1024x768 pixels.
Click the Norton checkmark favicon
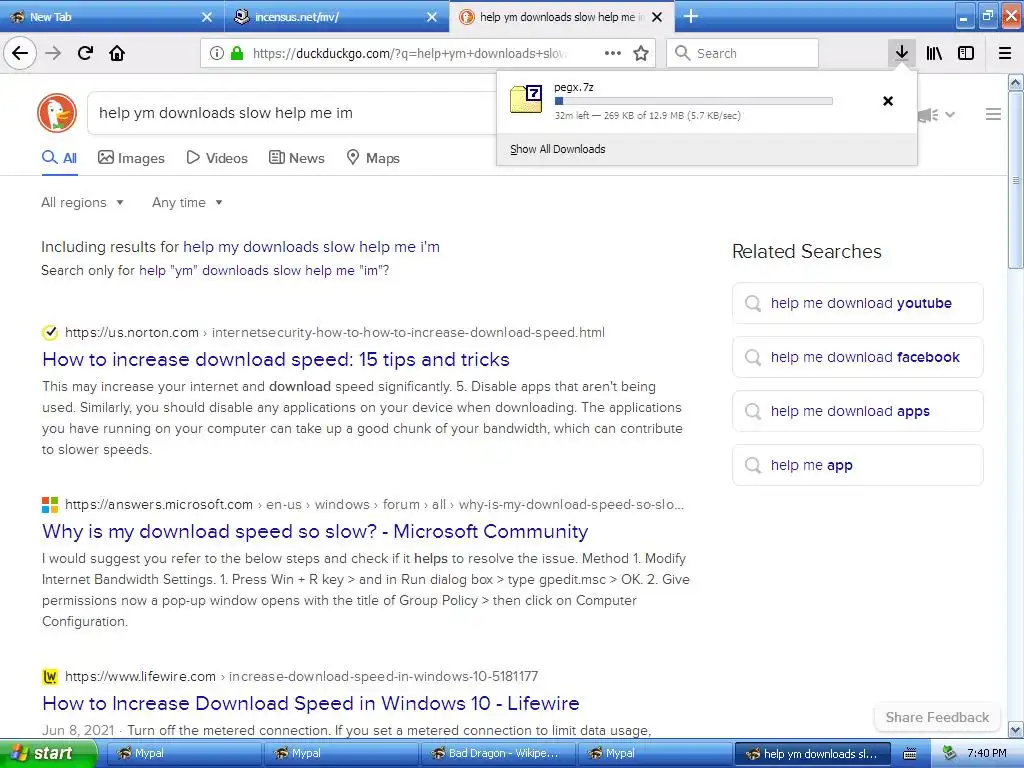pos(50,332)
